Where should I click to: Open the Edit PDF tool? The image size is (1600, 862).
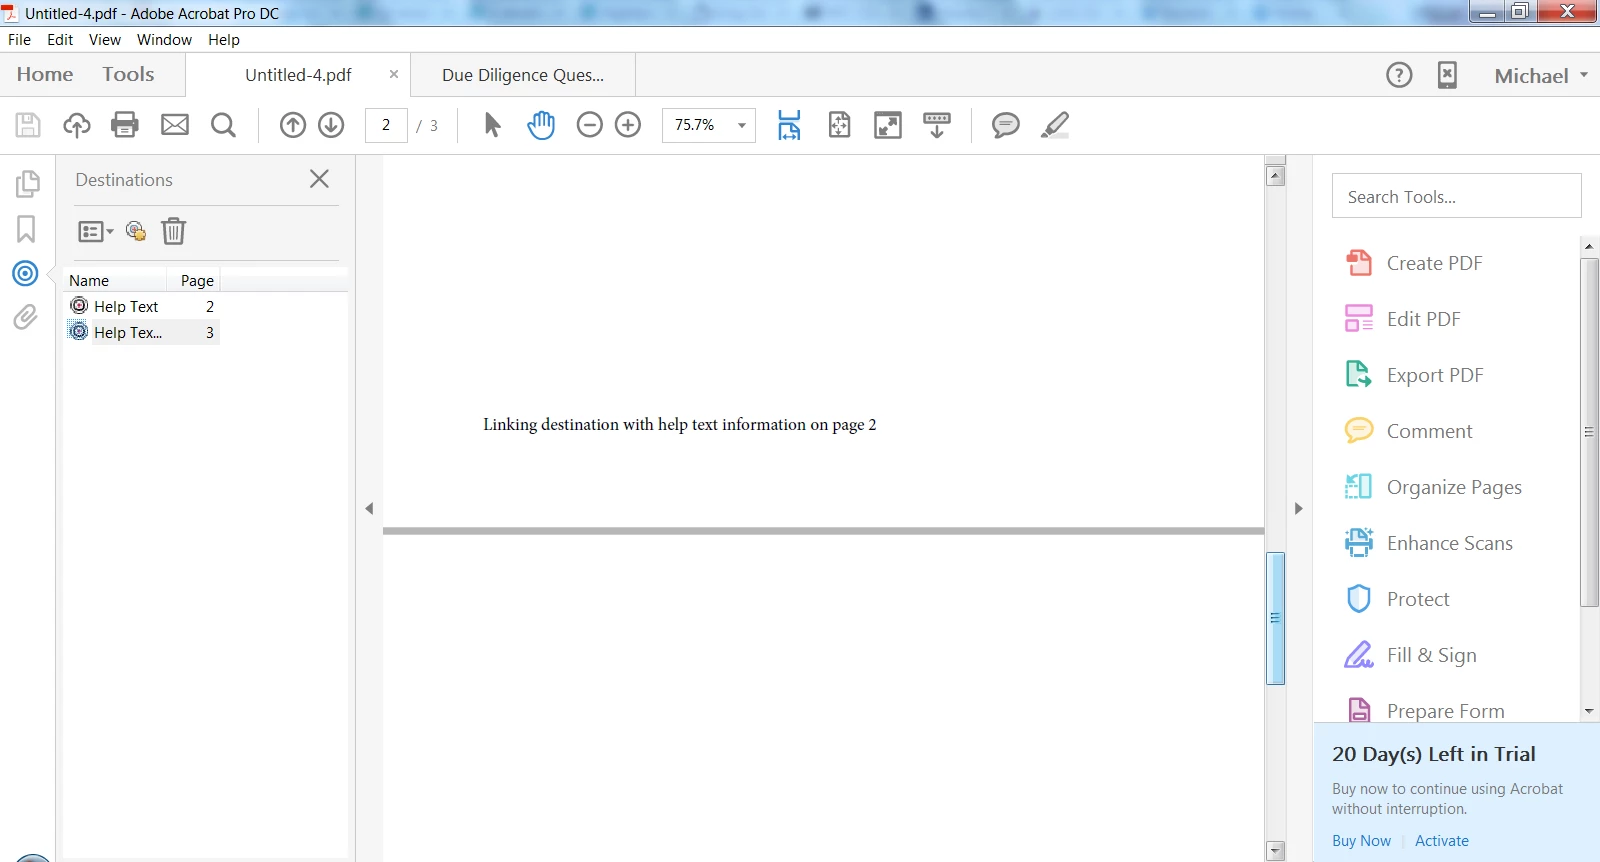coord(1403,319)
